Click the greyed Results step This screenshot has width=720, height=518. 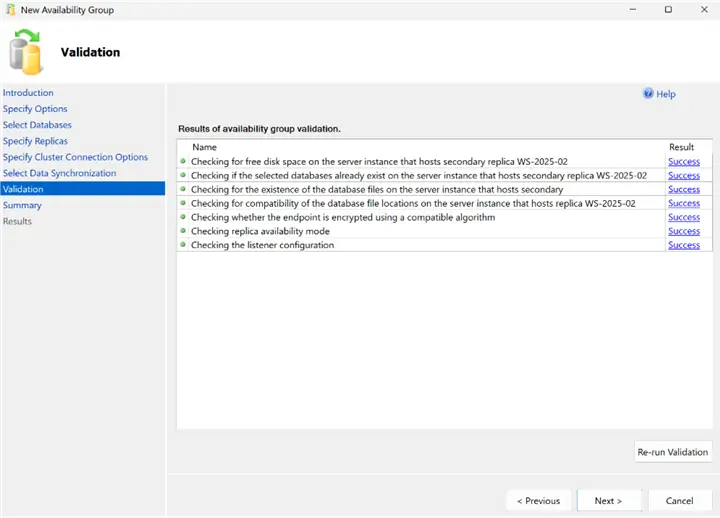17,221
